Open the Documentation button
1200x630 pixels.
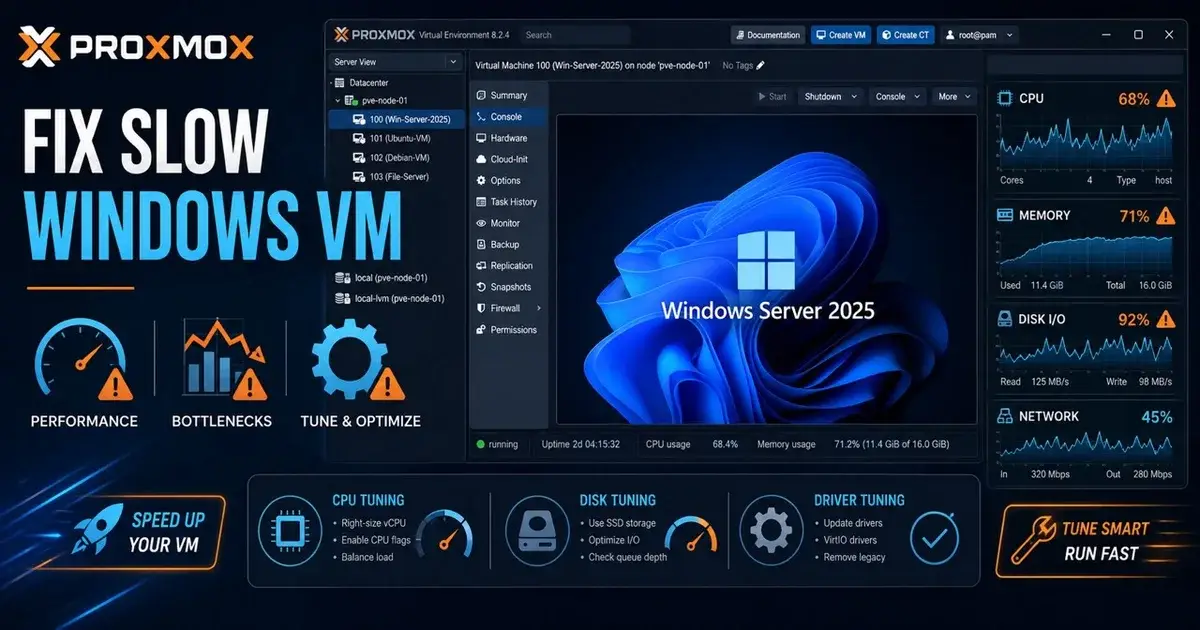(x=768, y=35)
